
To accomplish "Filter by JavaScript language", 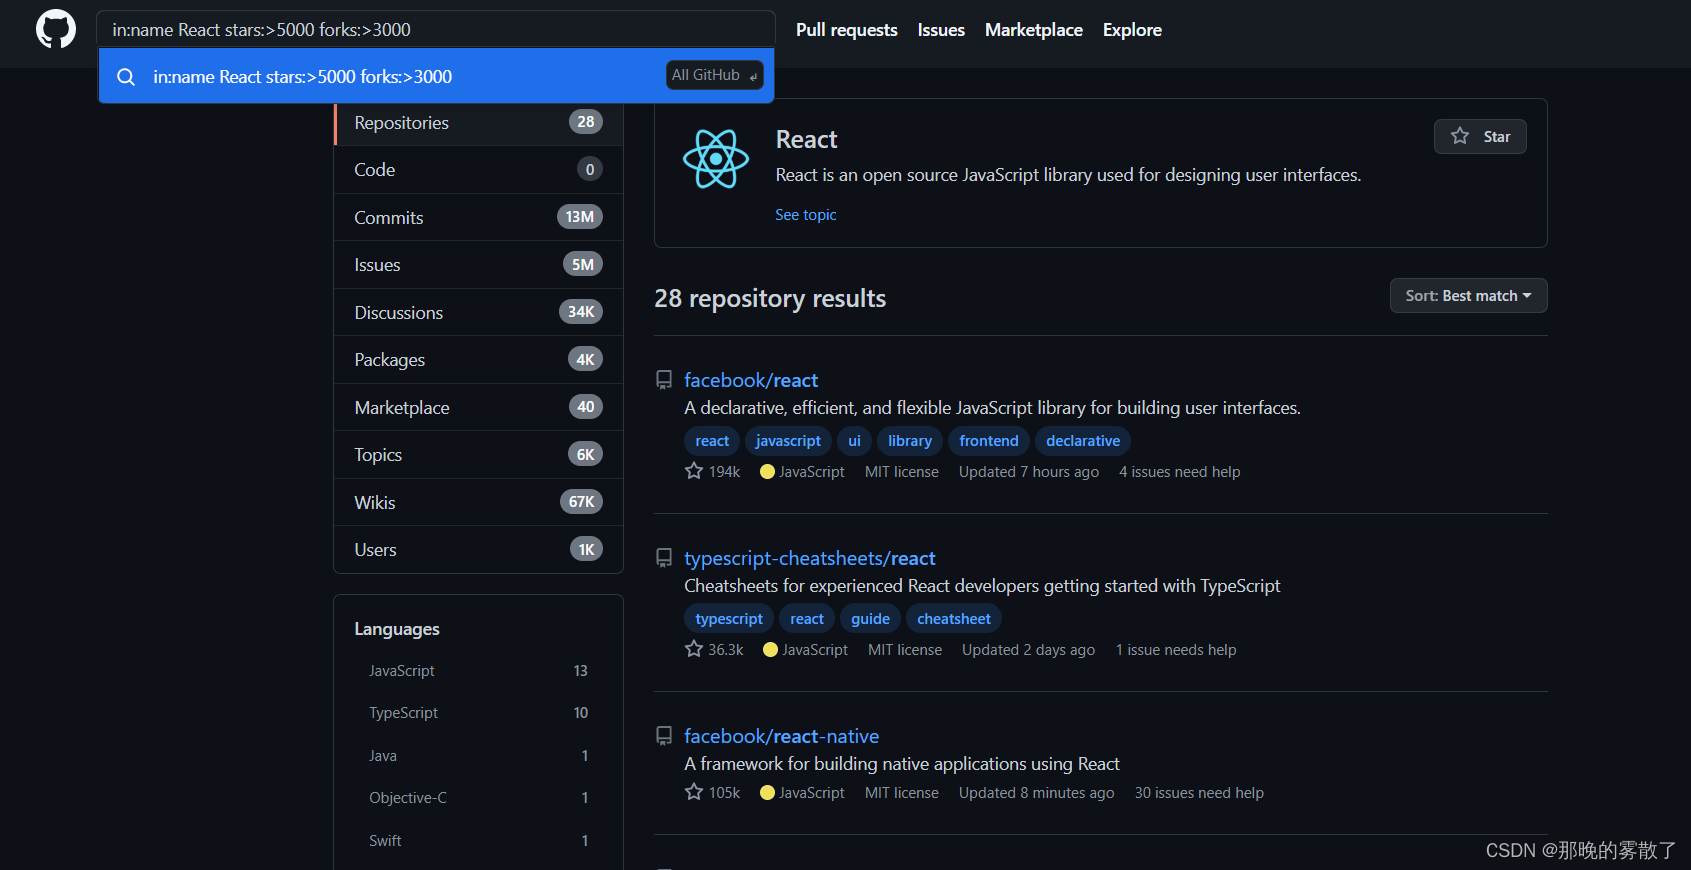I will click(x=478, y=671).
